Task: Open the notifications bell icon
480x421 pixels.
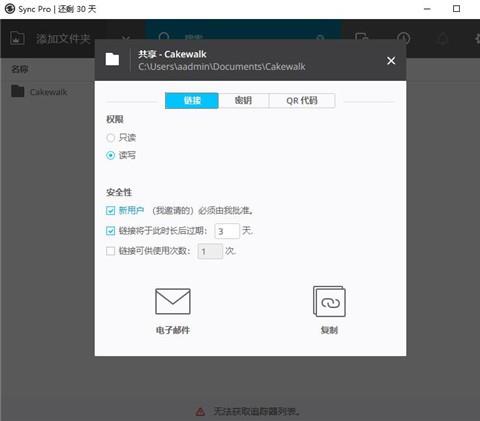Action: (x=443, y=39)
